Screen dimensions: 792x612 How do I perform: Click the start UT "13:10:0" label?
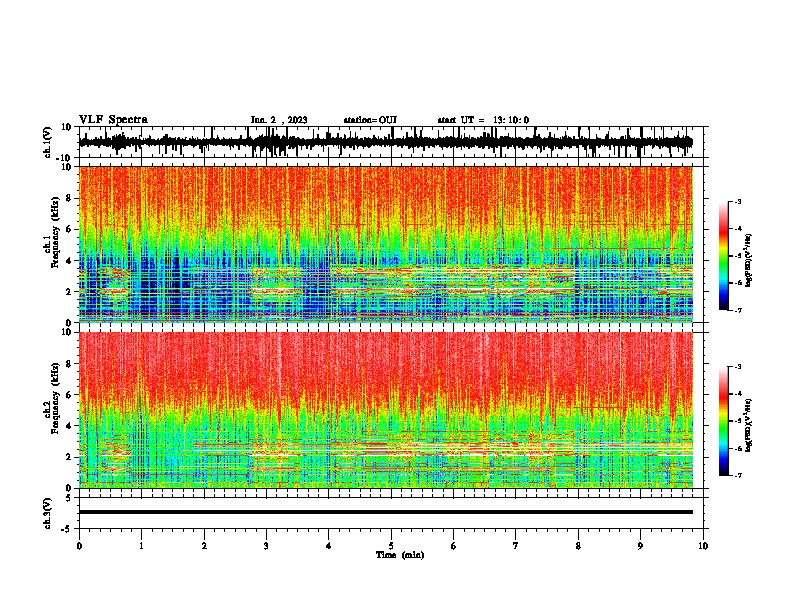coord(511,120)
